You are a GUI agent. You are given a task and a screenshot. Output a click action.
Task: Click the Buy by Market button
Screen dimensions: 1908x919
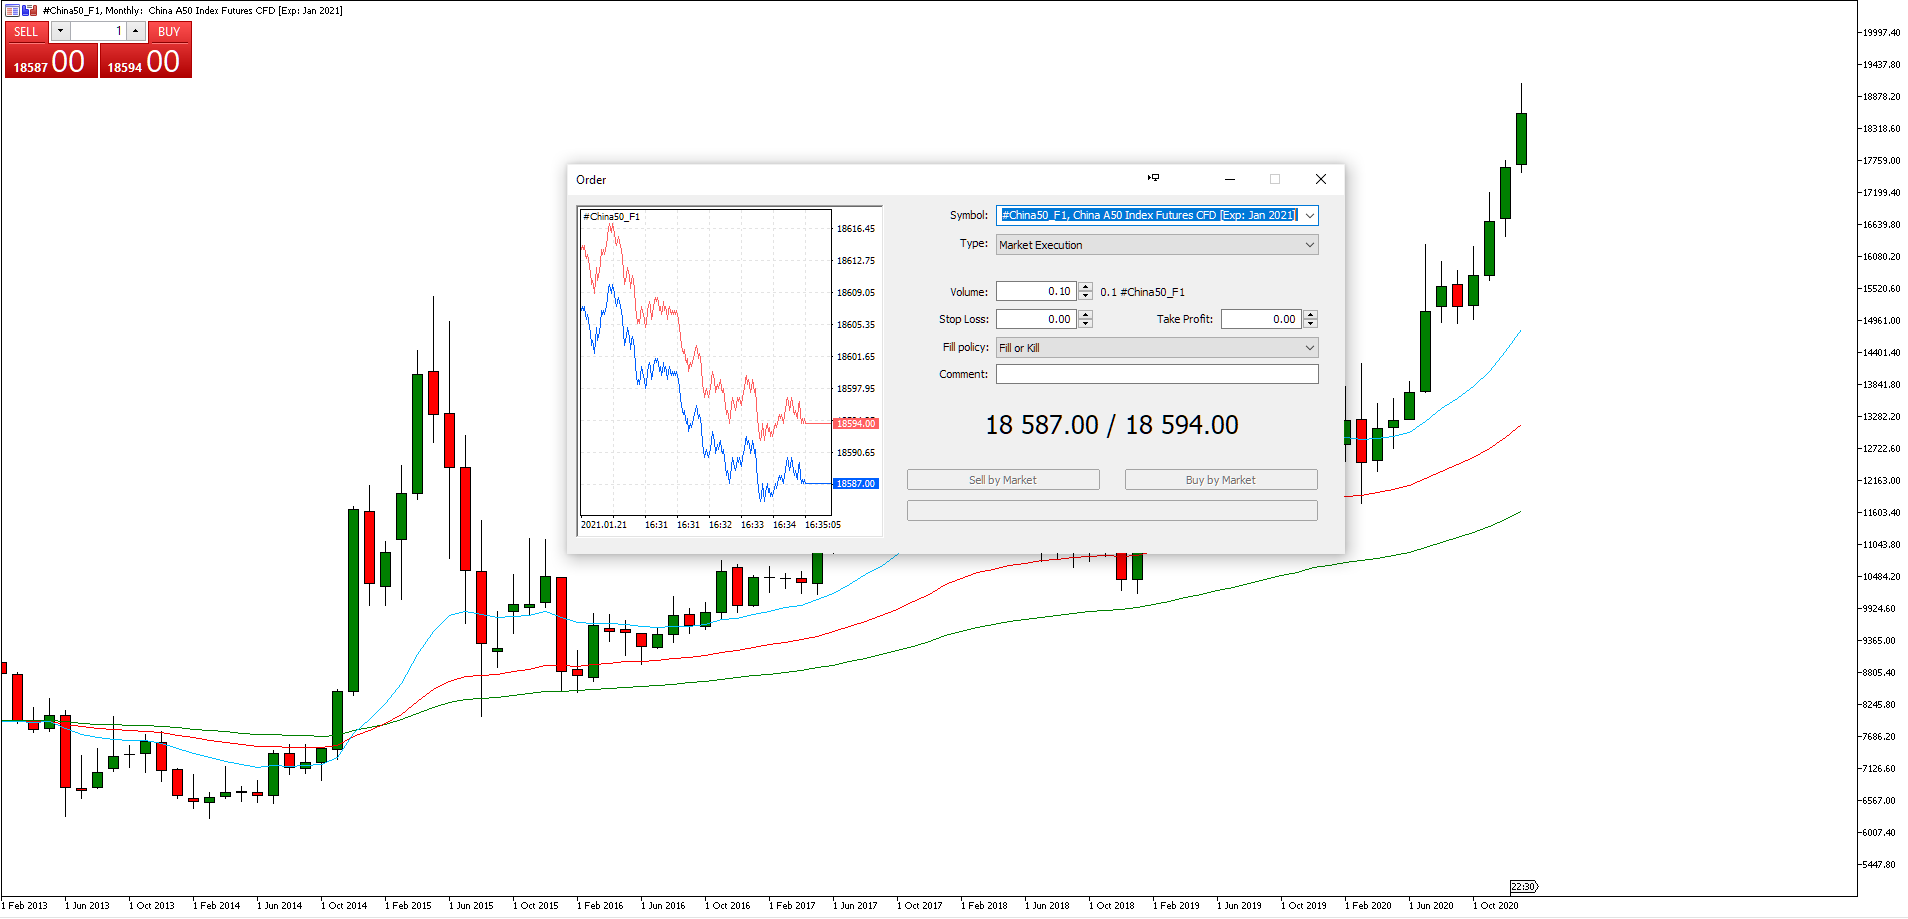(1221, 480)
